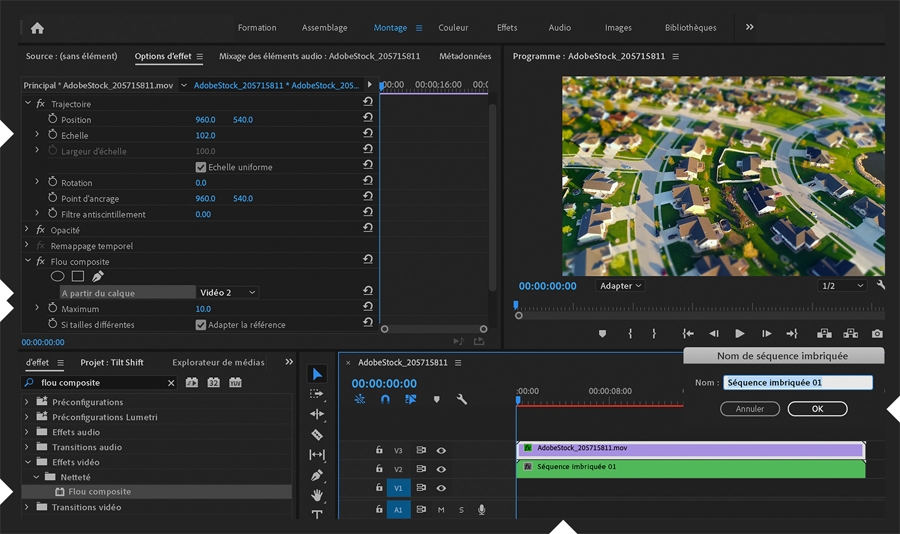The image size is (900, 534).
Task: Toggle the magnet snap icon in timeline
Action: tap(385, 399)
